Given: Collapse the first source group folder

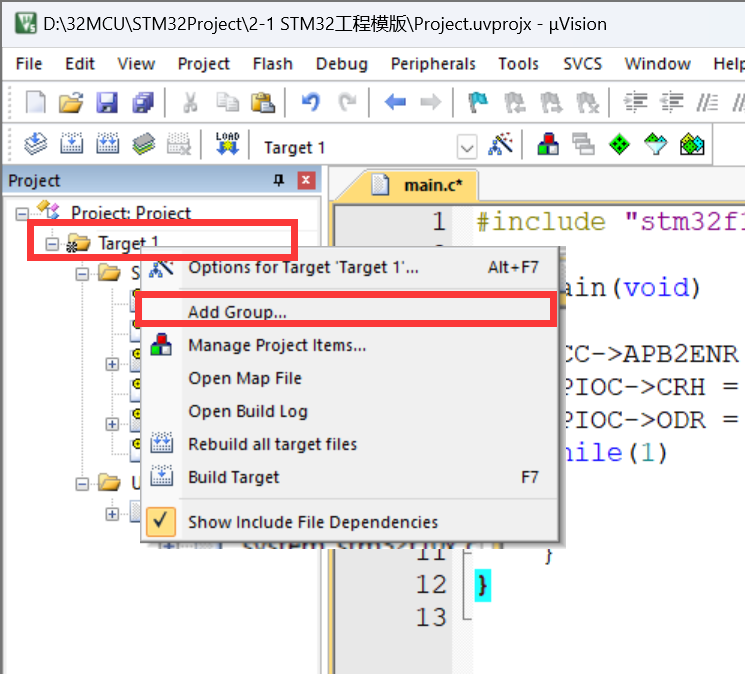Looking at the screenshot, I should coord(82,274).
